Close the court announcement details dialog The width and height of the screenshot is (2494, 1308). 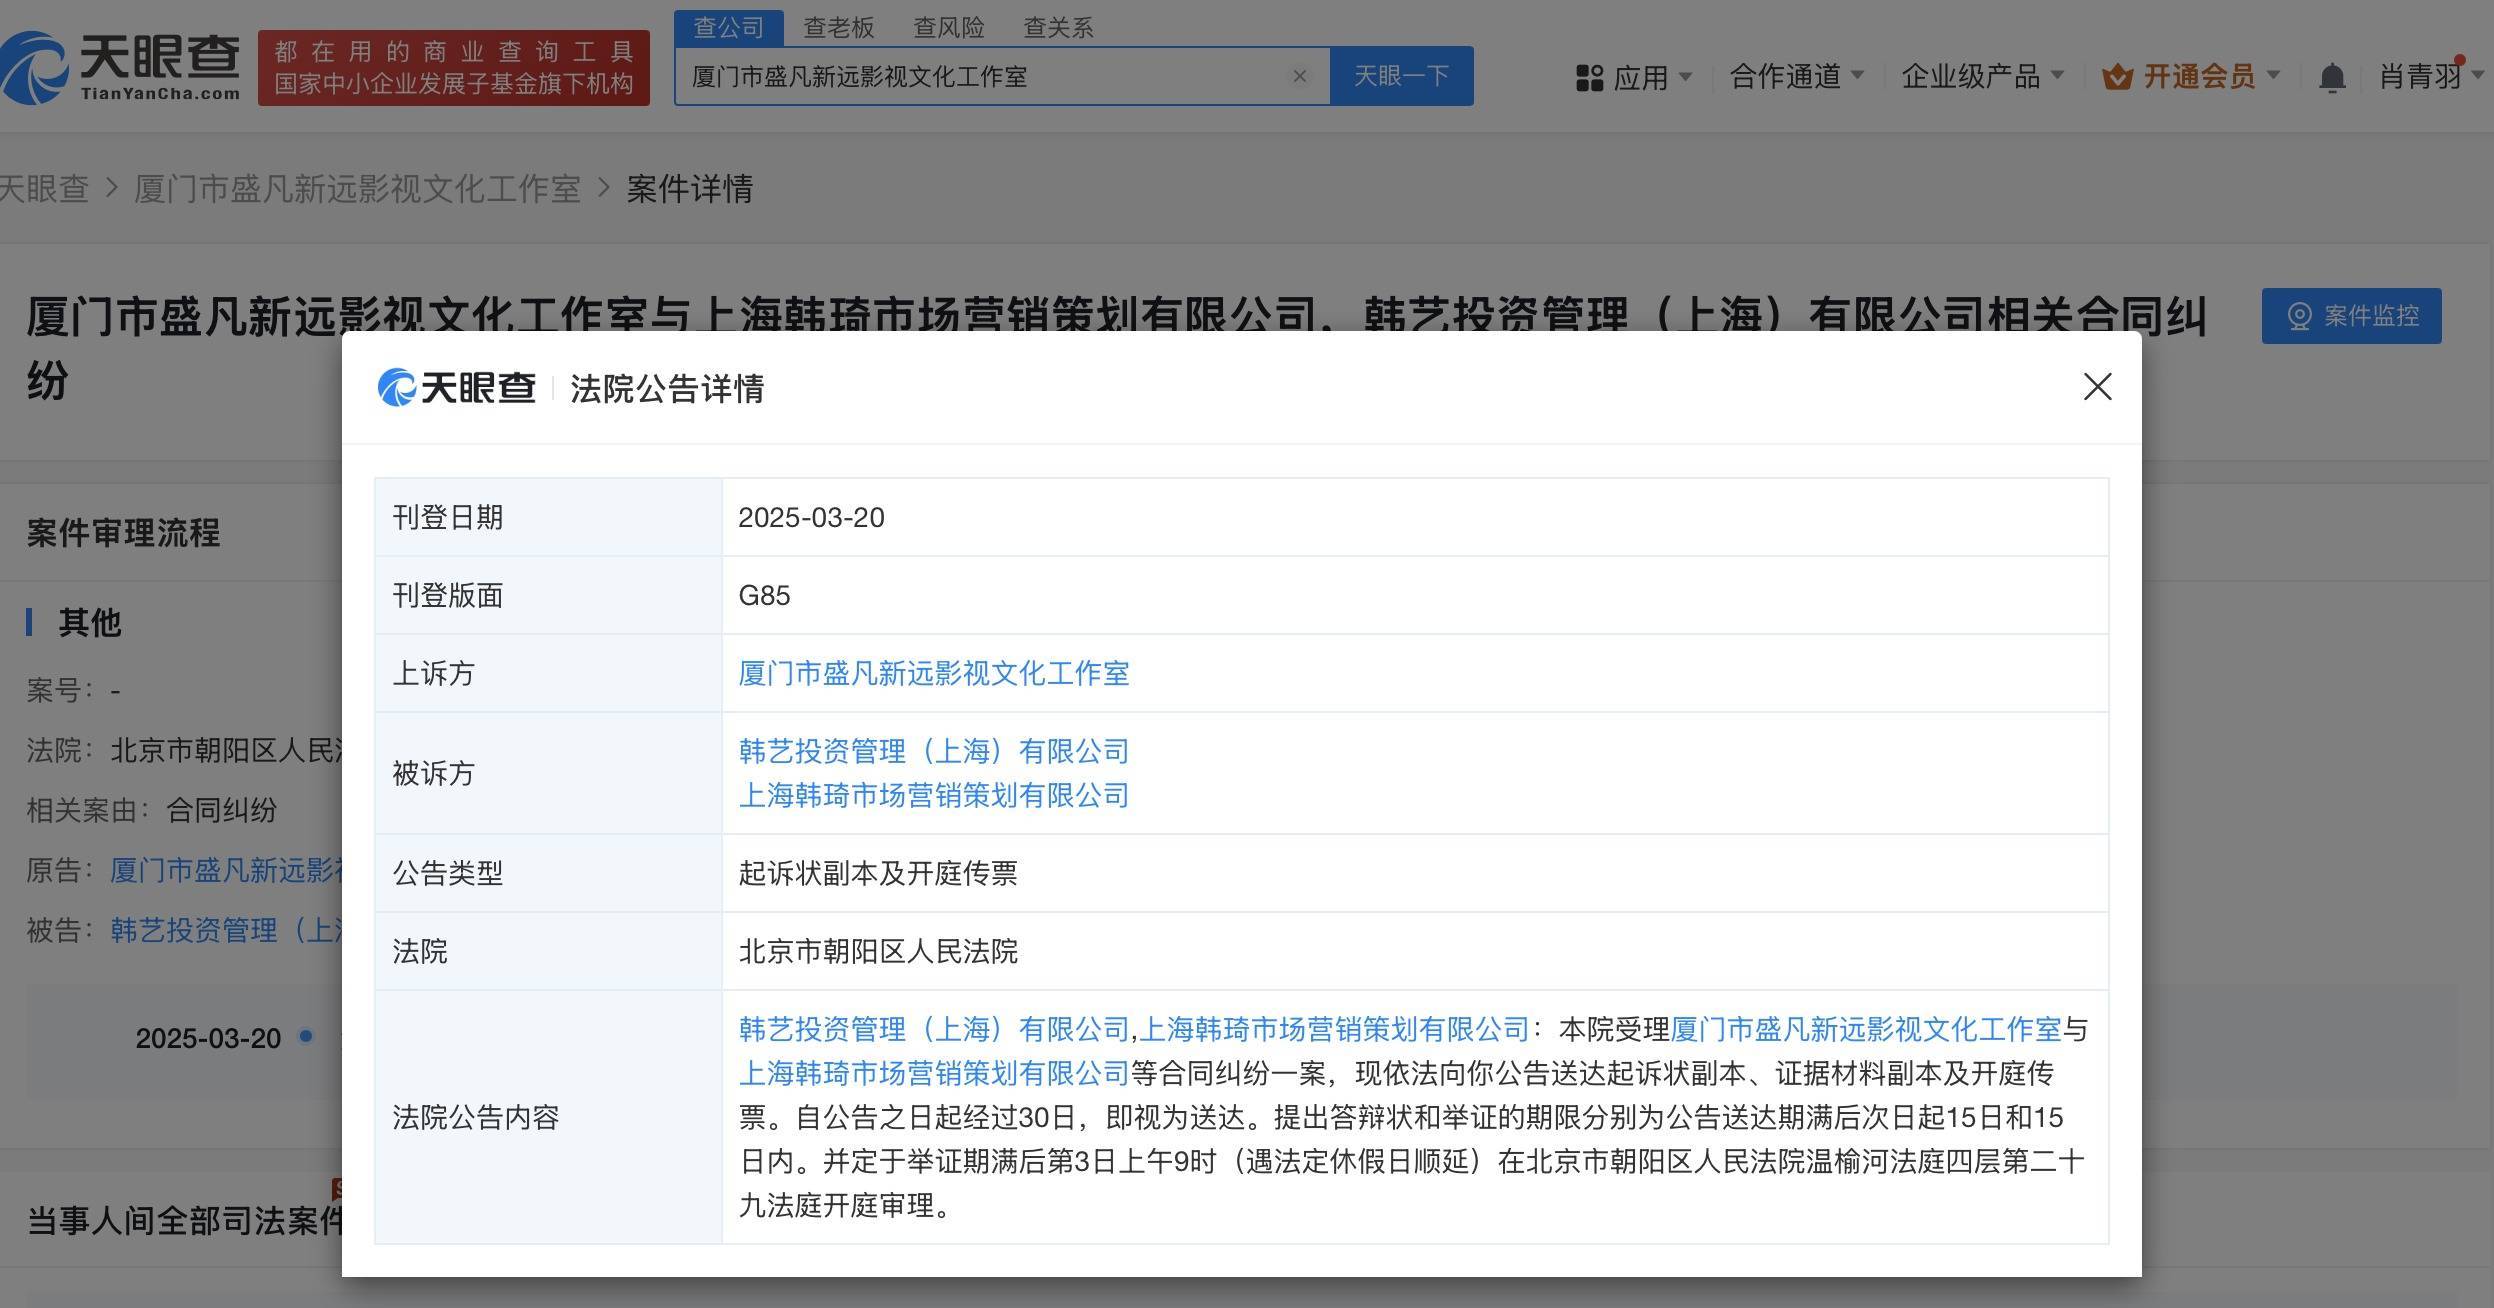[x=2097, y=387]
